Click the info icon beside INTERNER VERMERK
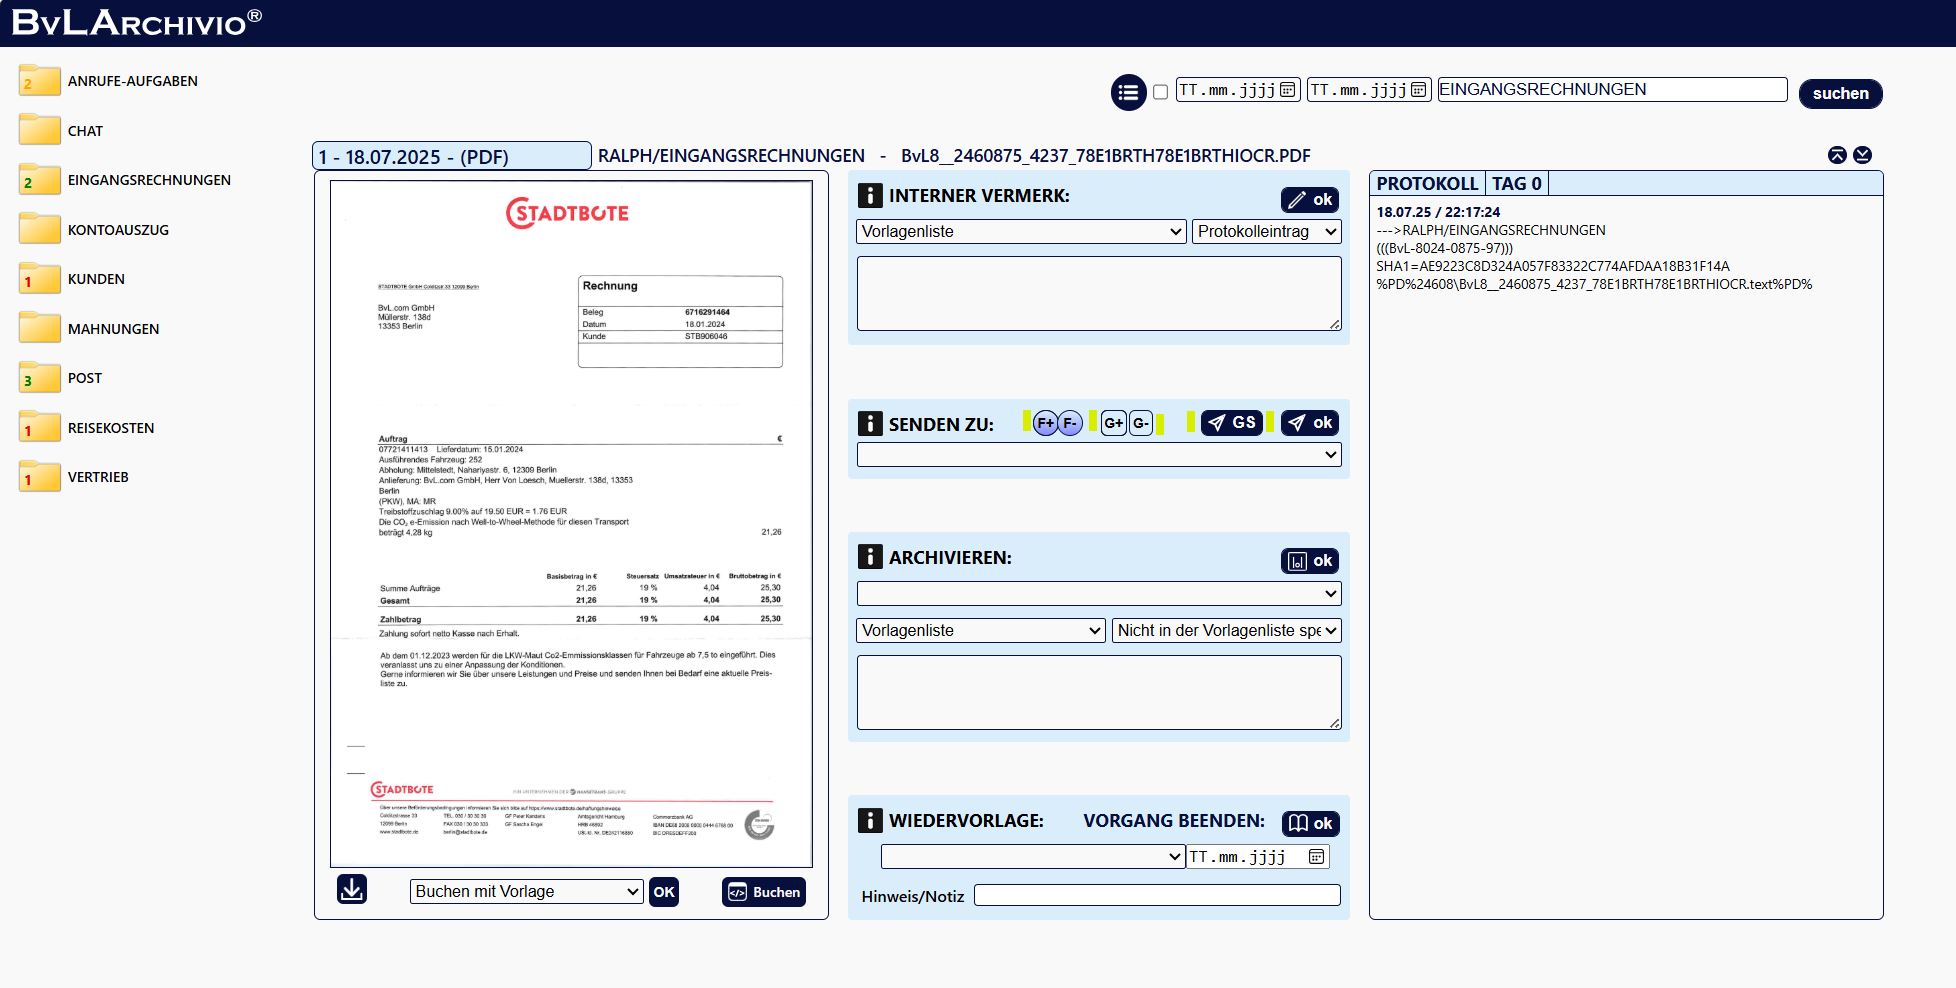Image resolution: width=1956 pixels, height=988 pixels. coord(870,195)
